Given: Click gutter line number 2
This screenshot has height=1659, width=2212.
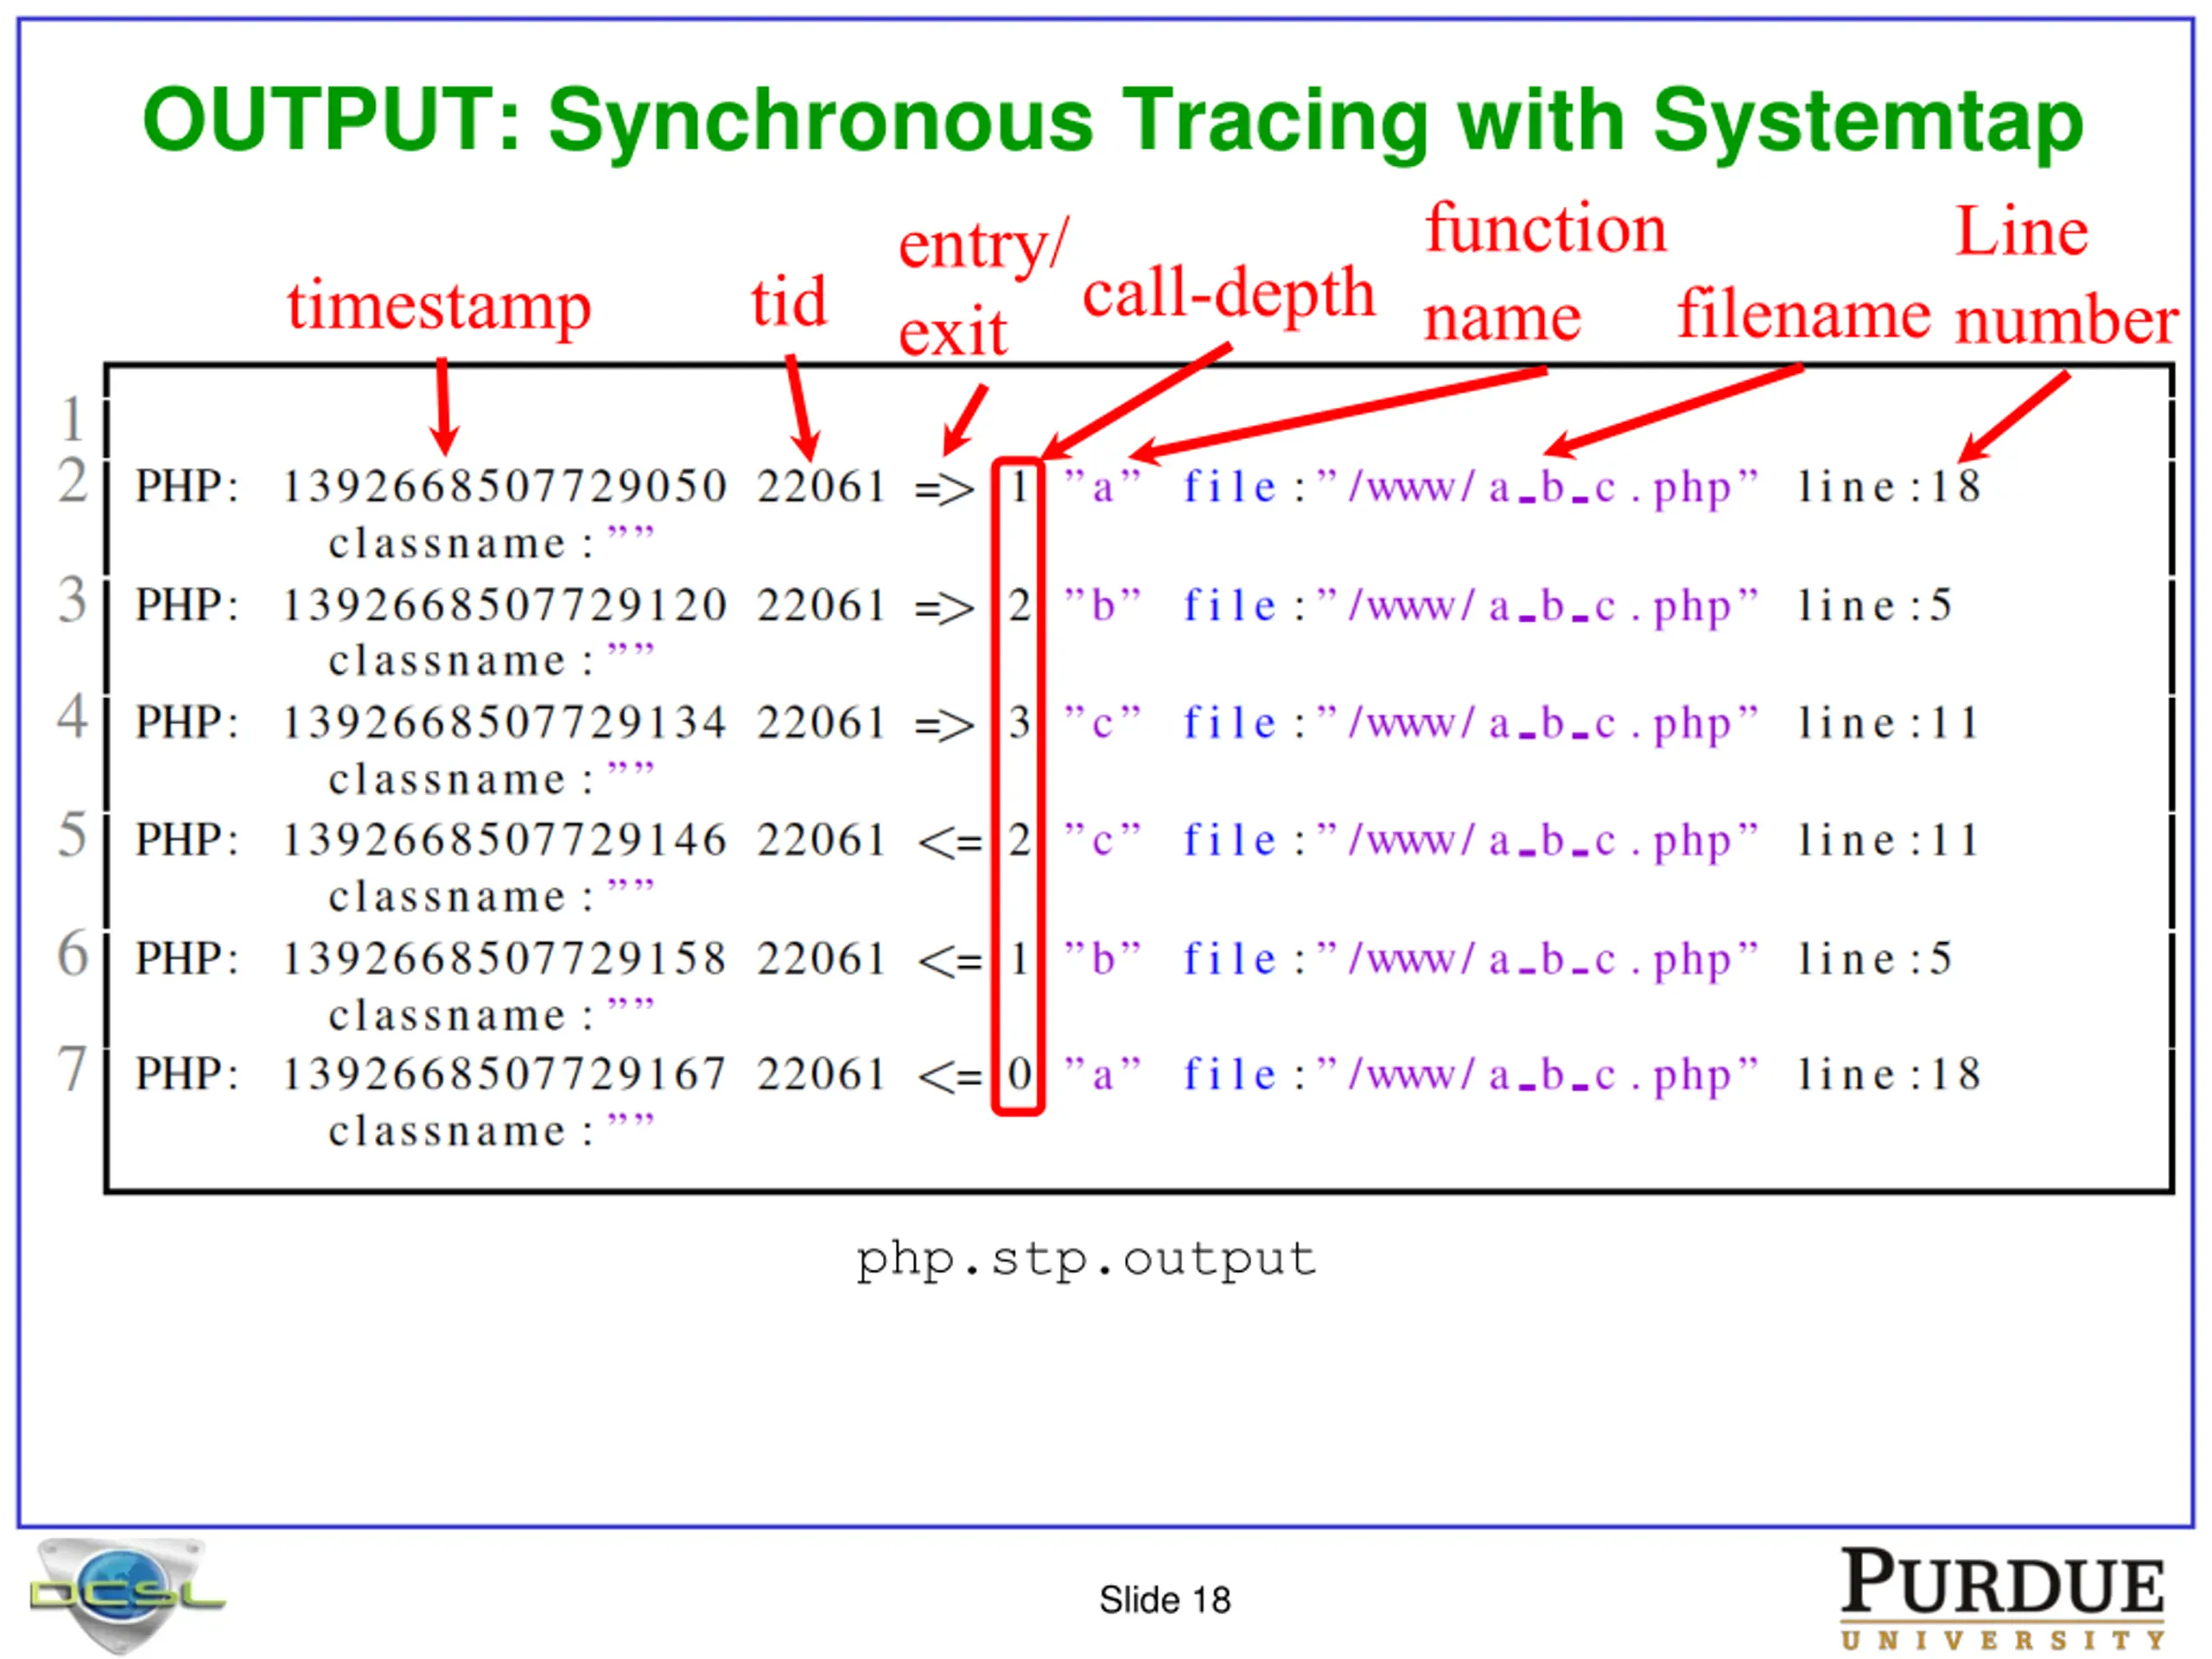Looking at the screenshot, I should (72, 481).
